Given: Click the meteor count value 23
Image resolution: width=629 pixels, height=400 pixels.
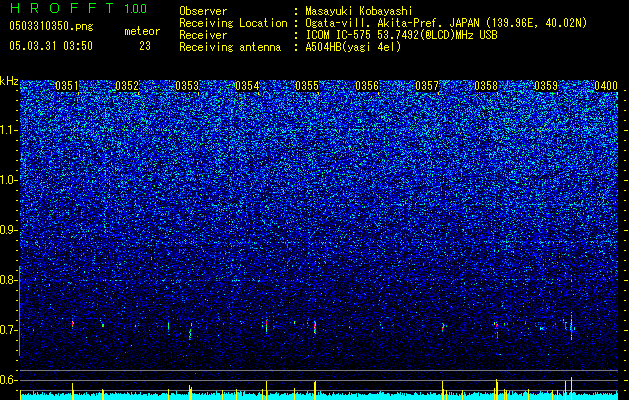Looking at the screenshot, I should (145, 46).
